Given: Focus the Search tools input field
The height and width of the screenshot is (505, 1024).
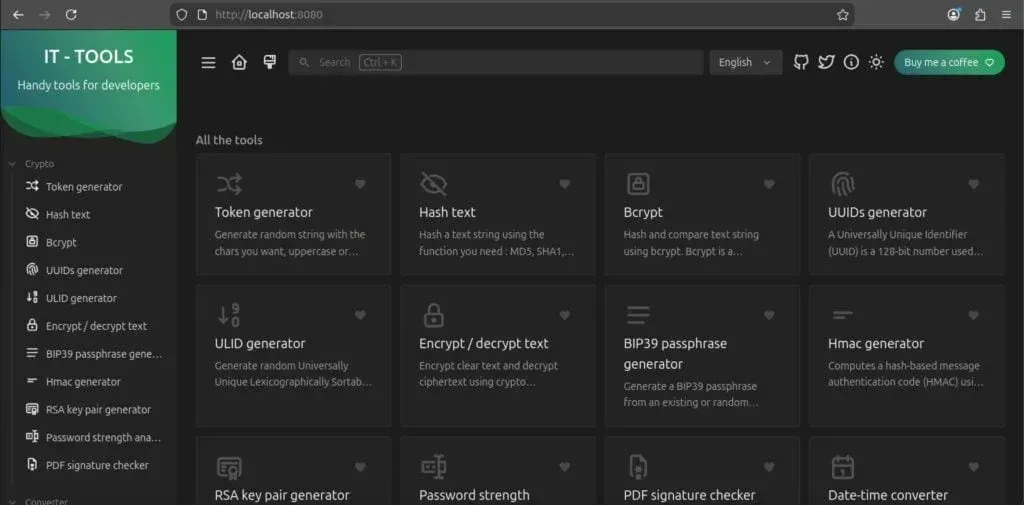Looking at the screenshot, I should pos(496,62).
